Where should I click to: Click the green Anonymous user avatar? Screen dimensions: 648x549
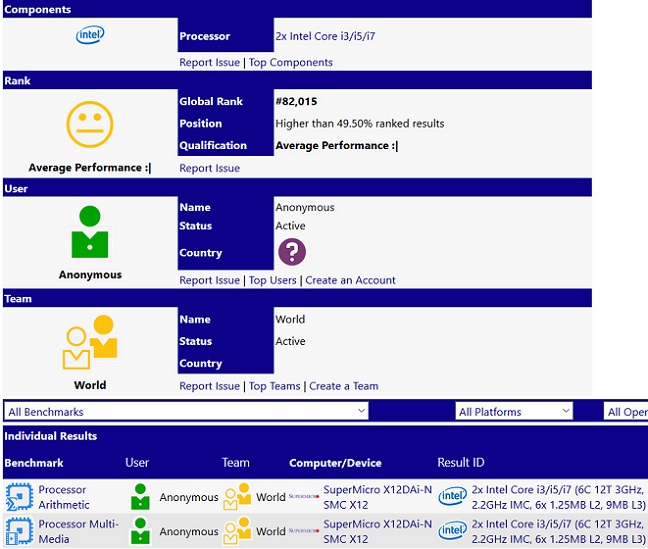pos(90,232)
